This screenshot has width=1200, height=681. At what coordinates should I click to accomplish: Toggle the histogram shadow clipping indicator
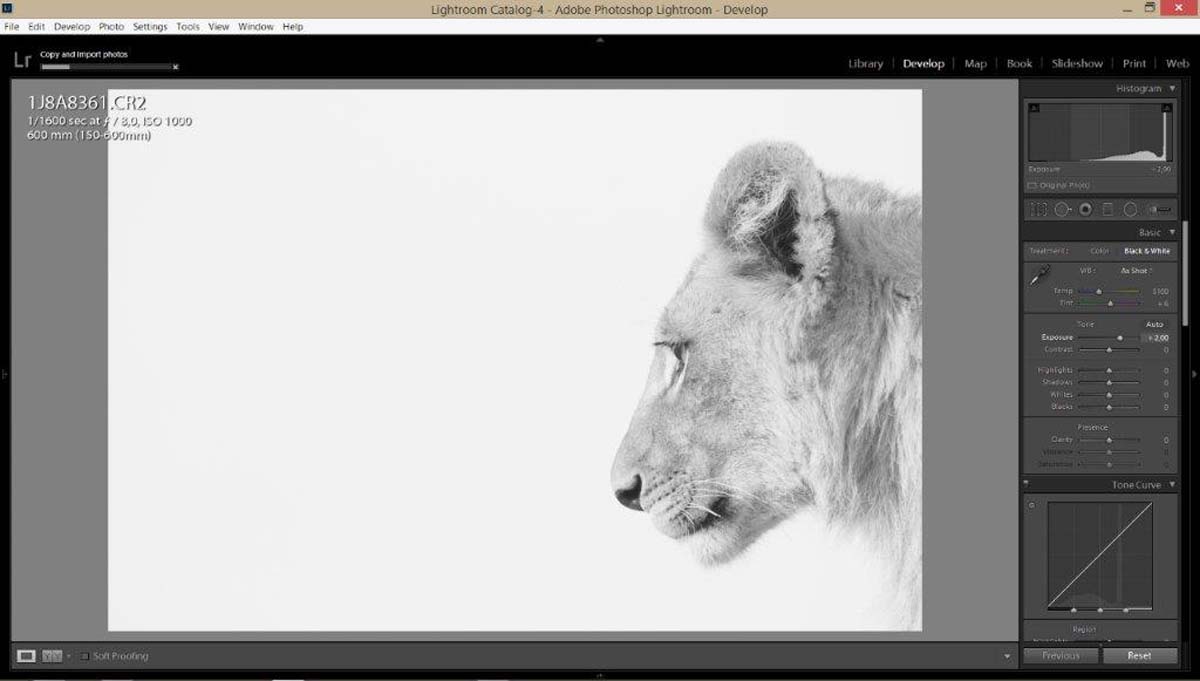tap(1034, 108)
